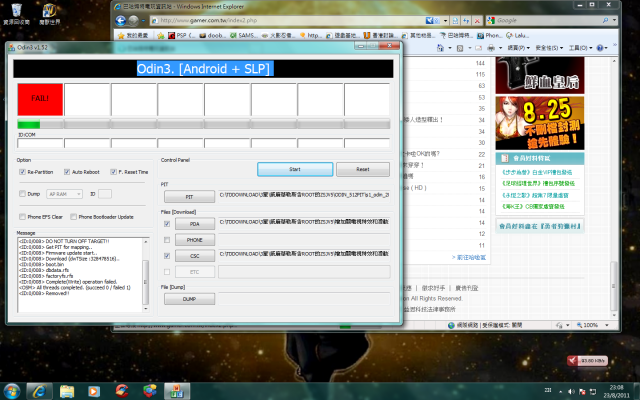Viewport: 640px width, 400px height.
Task: Click the PIT file button
Action: (189, 197)
